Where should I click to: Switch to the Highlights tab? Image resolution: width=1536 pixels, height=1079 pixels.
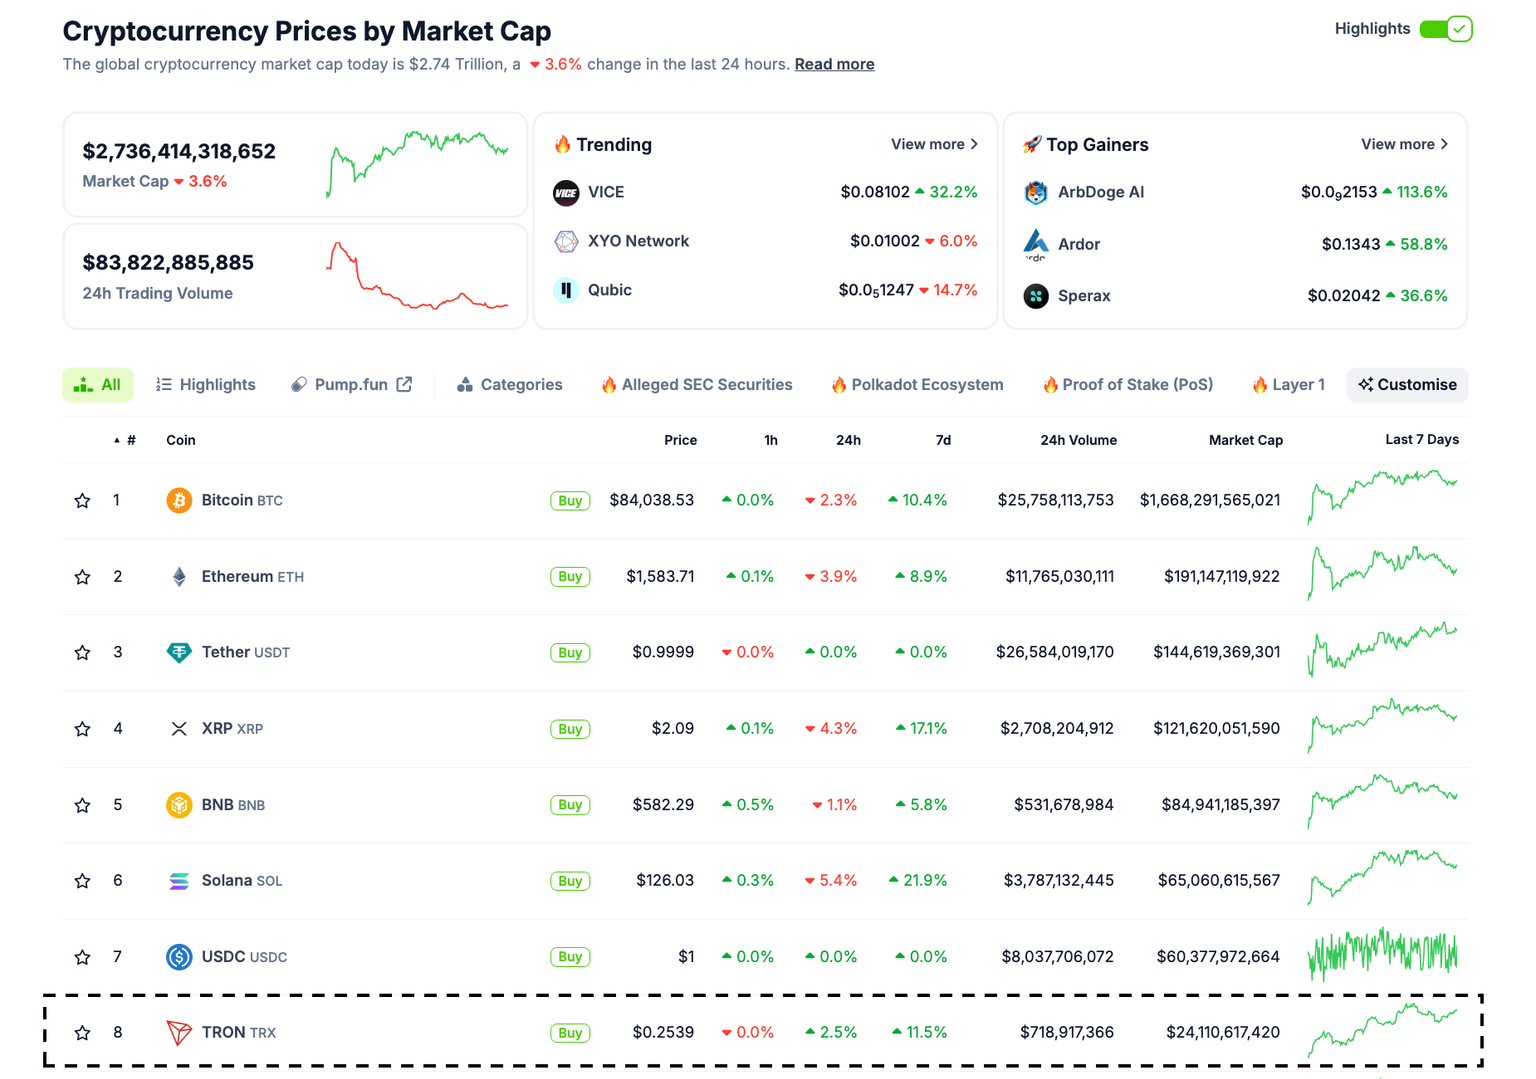(x=205, y=384)
